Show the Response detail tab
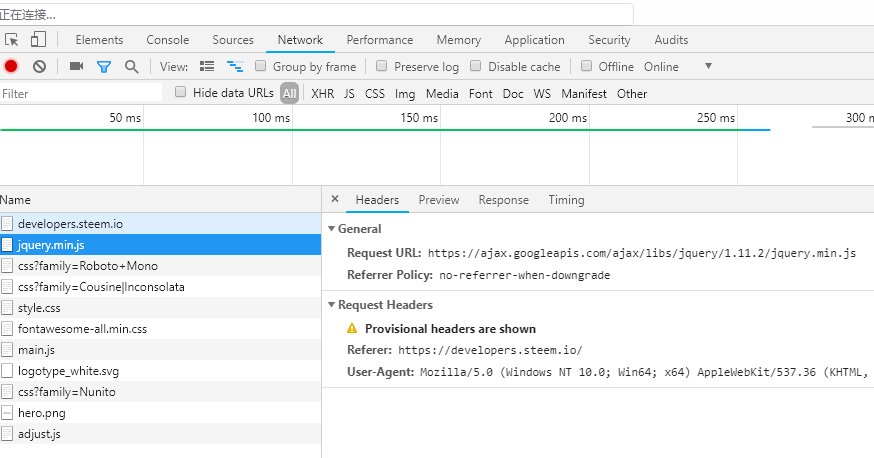The width and height of the screenshot is (874, 458). 503,200
